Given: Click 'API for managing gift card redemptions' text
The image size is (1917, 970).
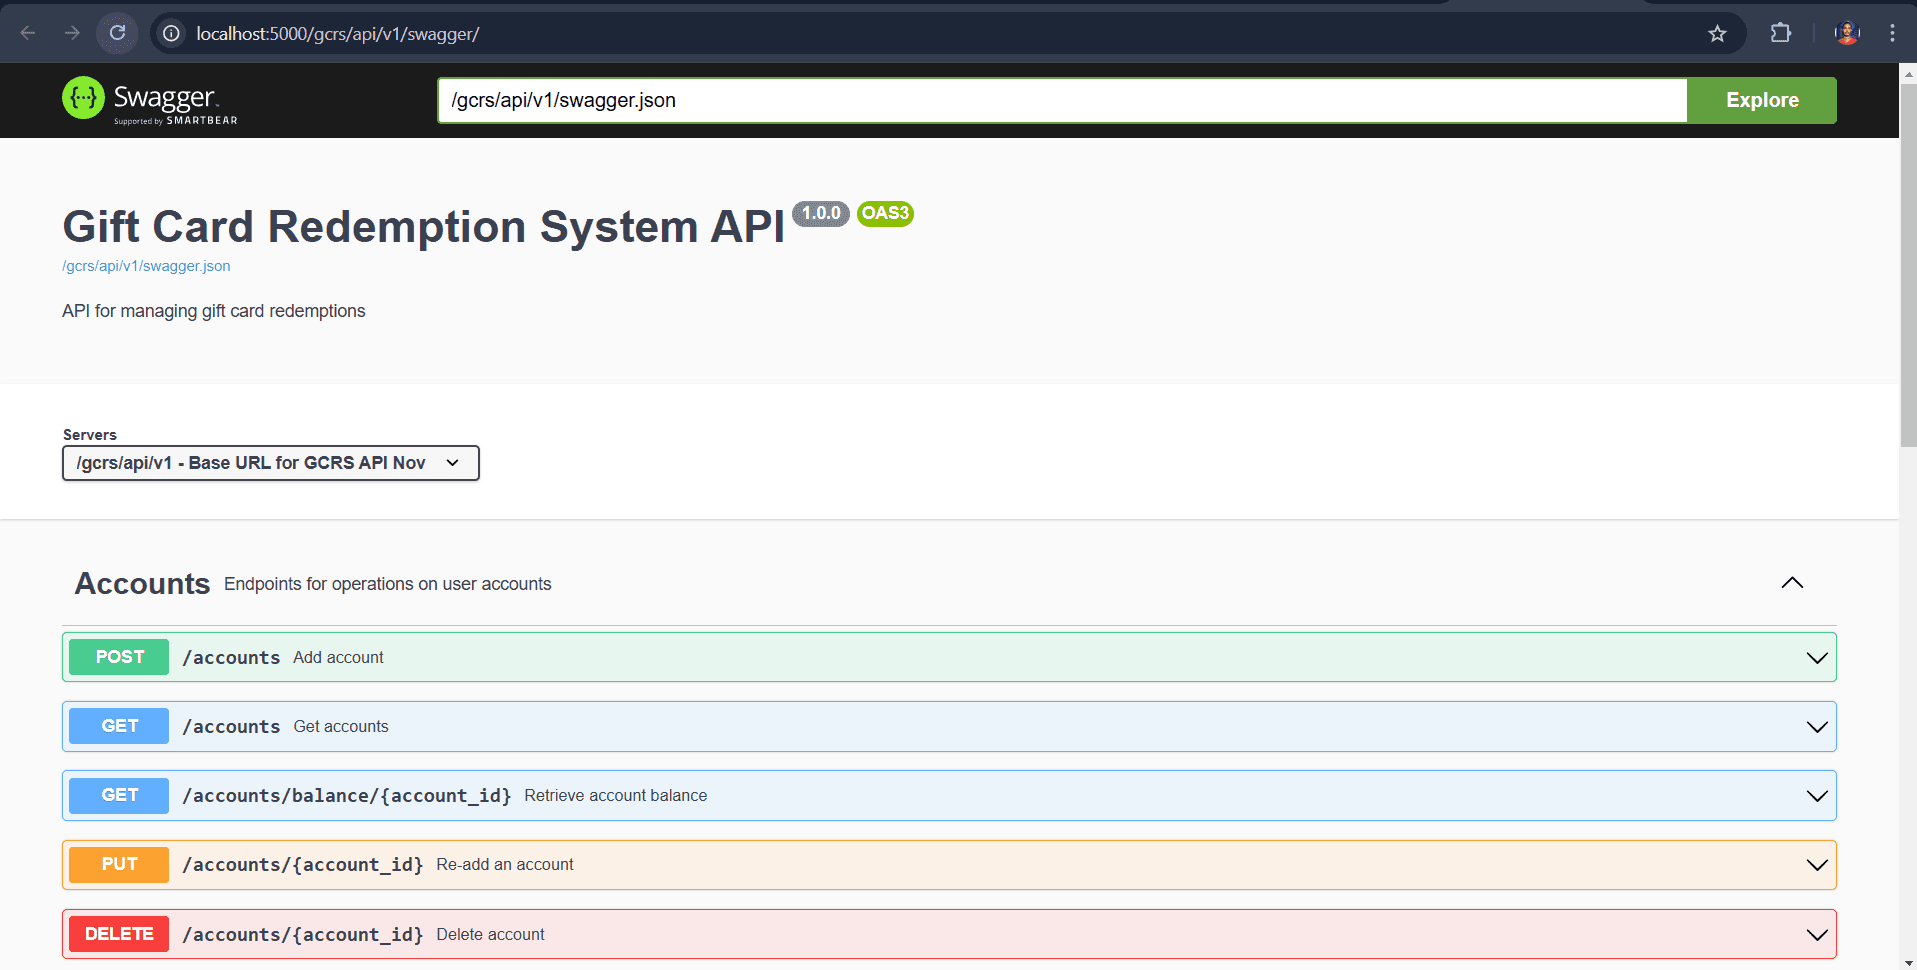Looking at the screenshot, I should tap(214, 311).
